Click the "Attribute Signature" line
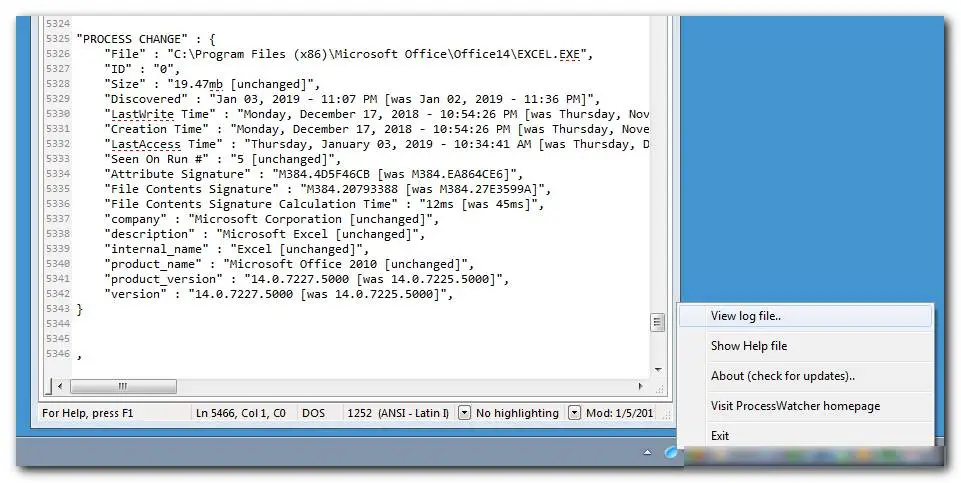The width and height of the screenshot is (961, 483). (314, 174)
